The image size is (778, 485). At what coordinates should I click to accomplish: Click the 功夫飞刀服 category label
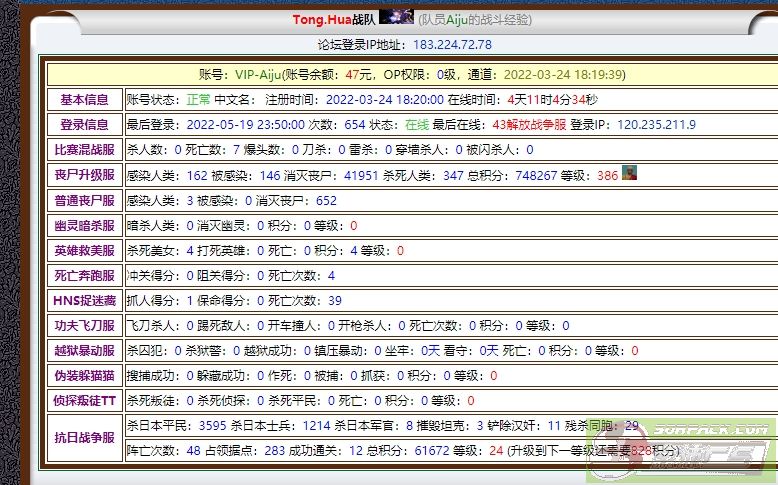pos(84,325)
